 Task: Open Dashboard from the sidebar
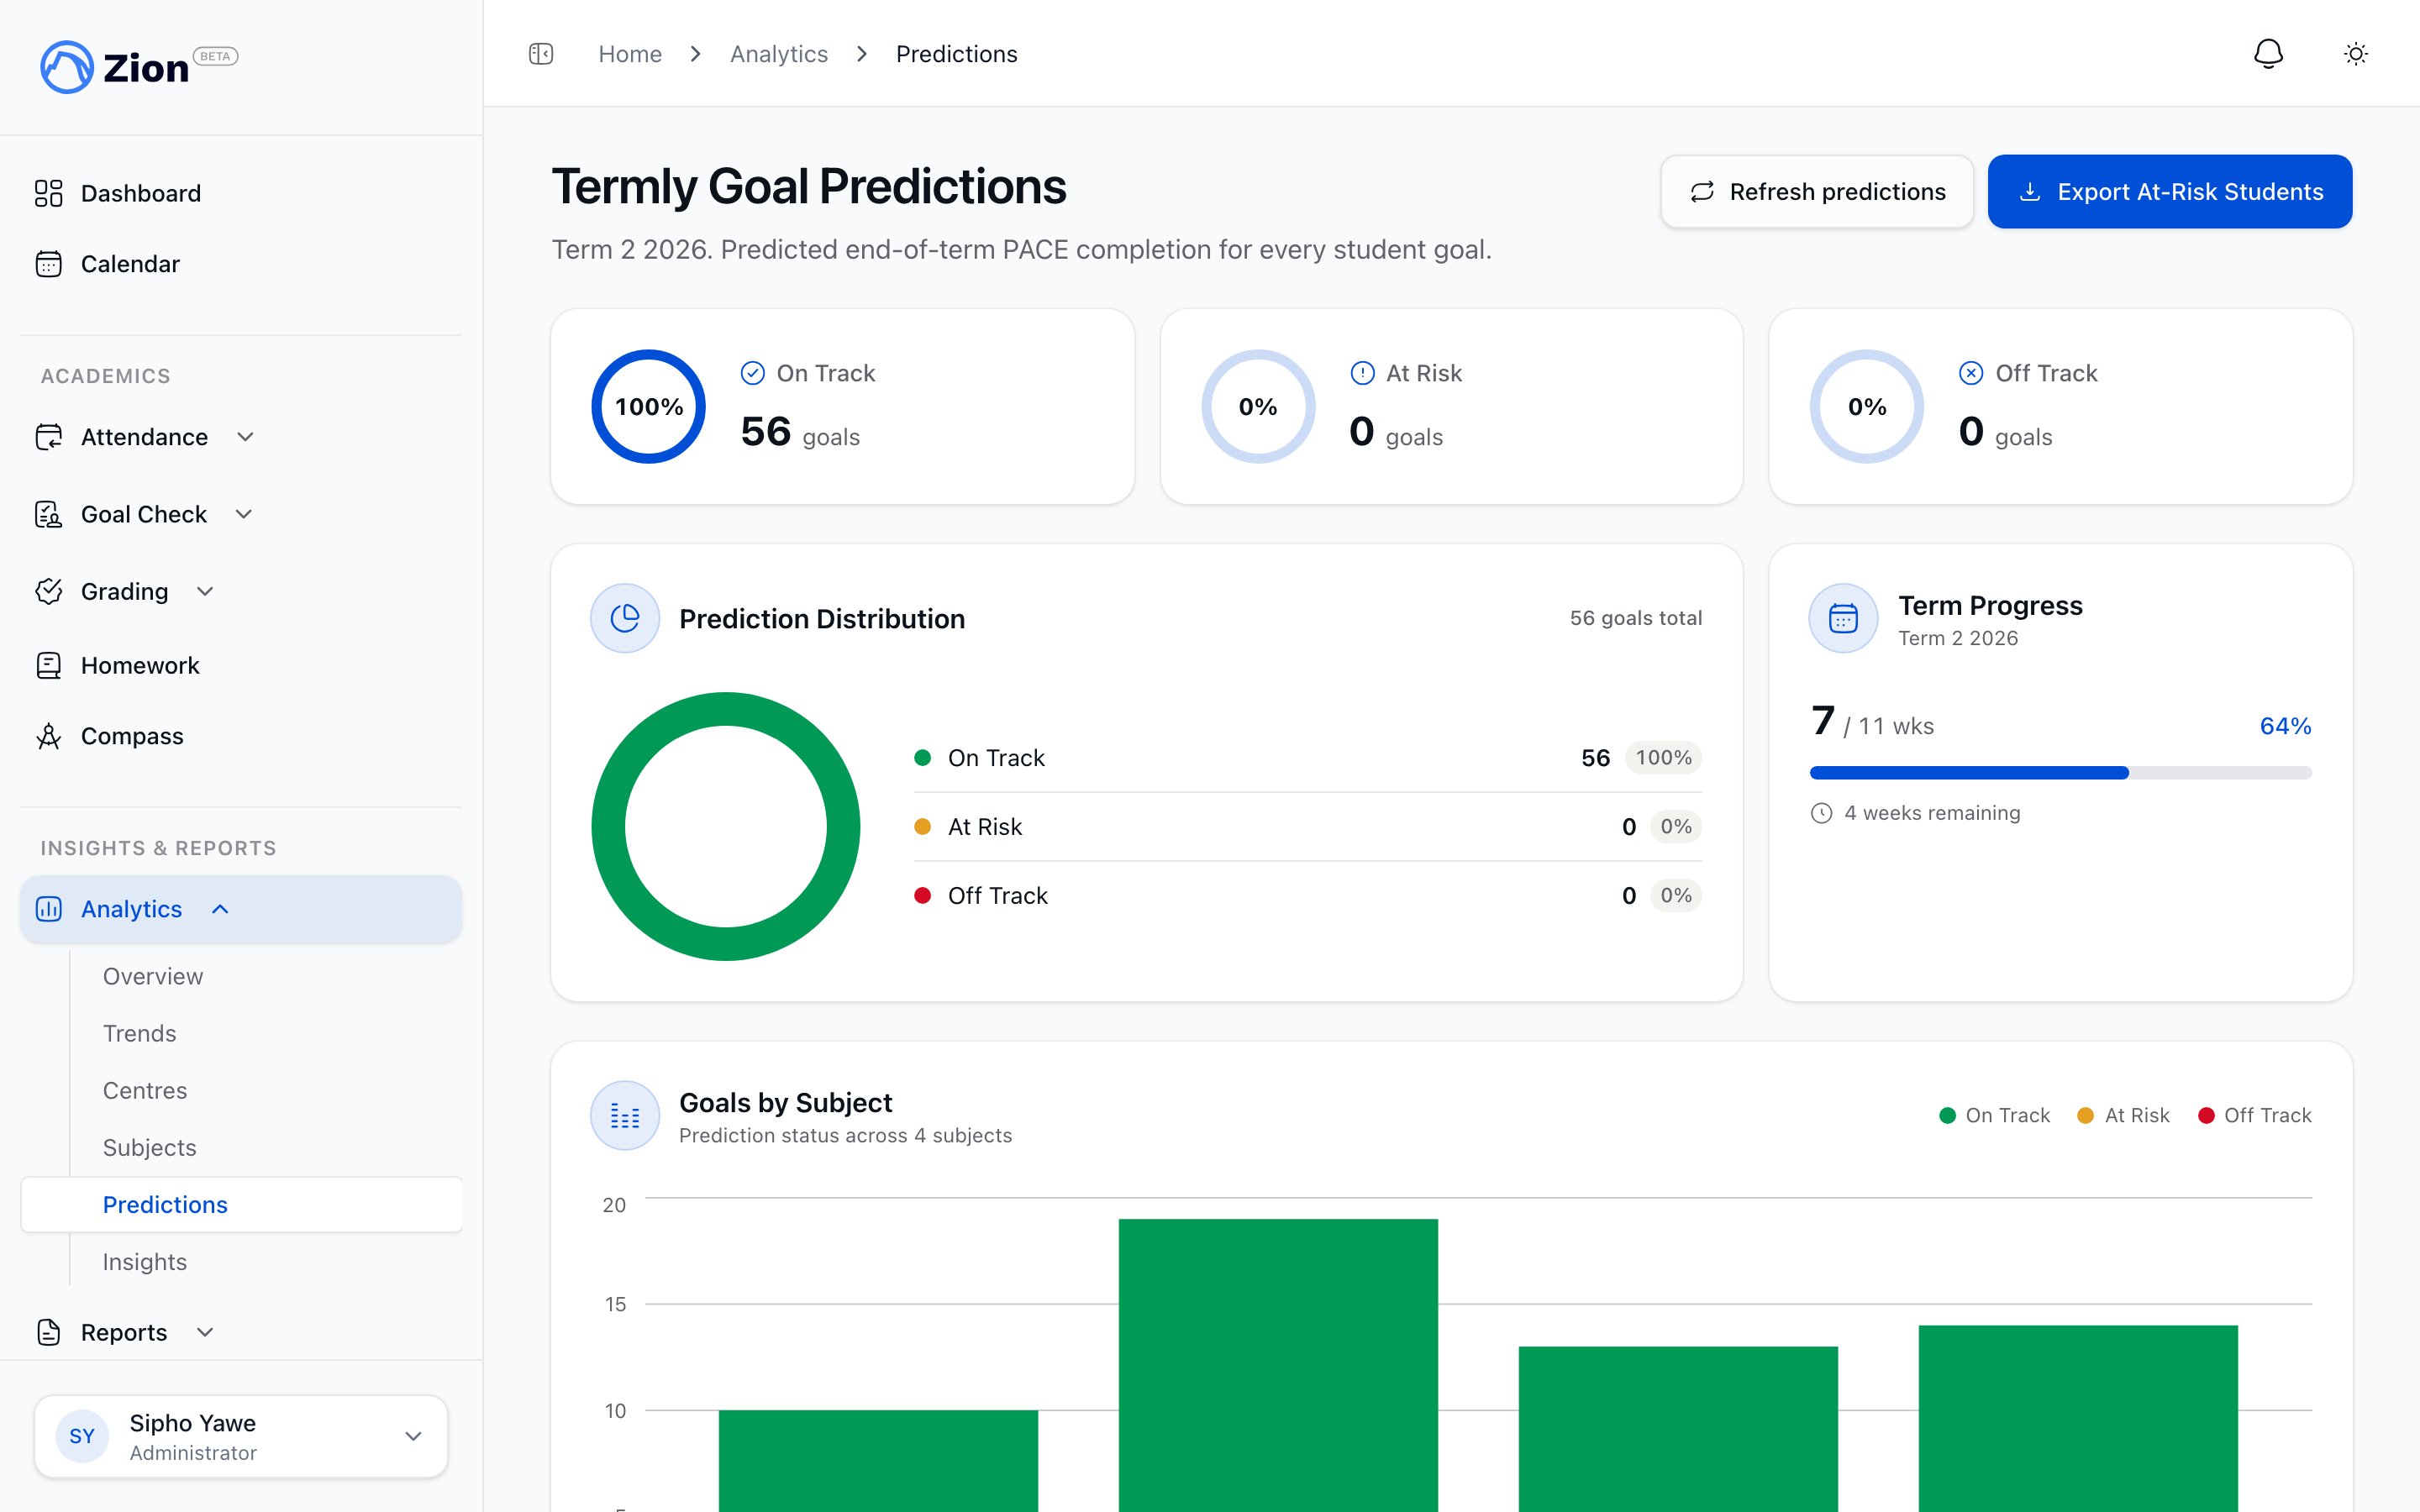pos(241,193)
